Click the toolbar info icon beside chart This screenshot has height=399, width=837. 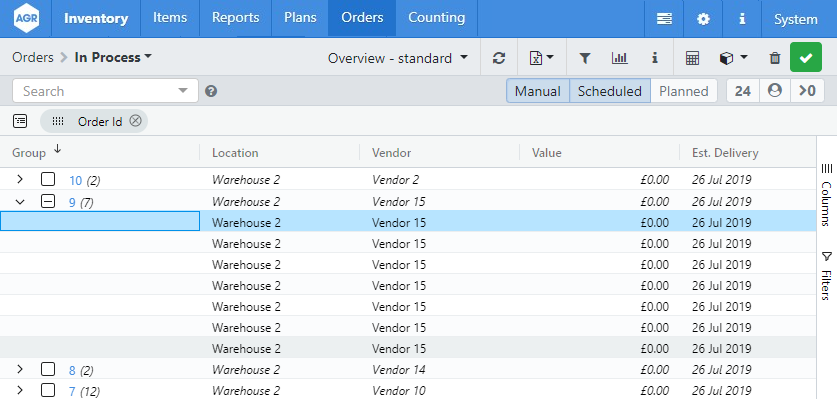pos(655,58)
